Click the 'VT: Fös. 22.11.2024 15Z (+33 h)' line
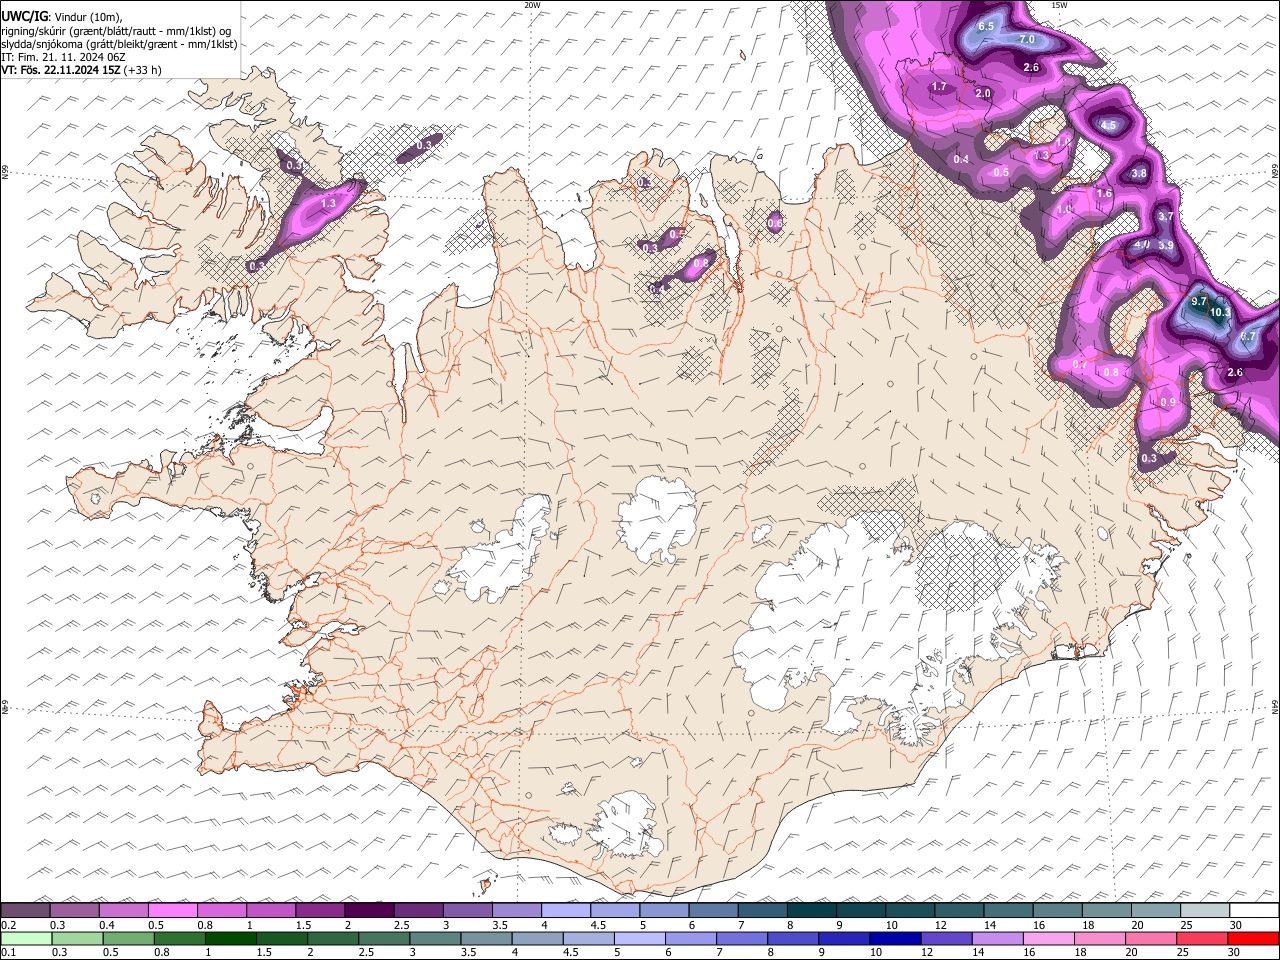Image resolution: width=1280 pixels, height=960 pixels. (81, 70)
